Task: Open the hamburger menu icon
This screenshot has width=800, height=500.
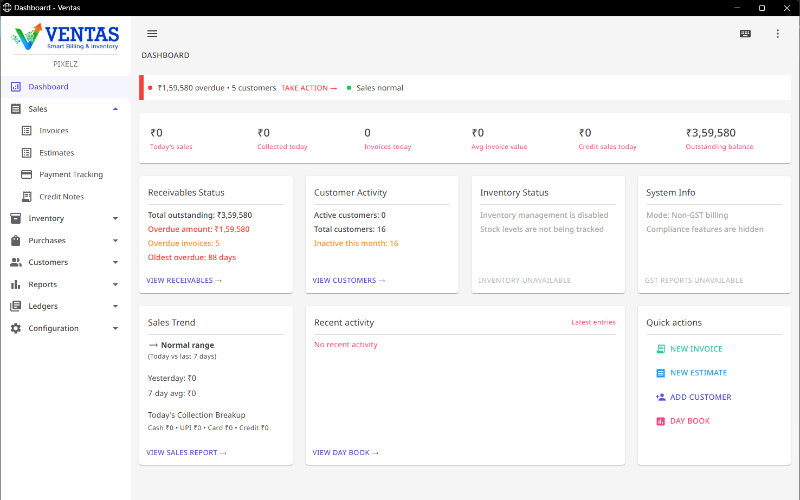Action: point(152,34)
